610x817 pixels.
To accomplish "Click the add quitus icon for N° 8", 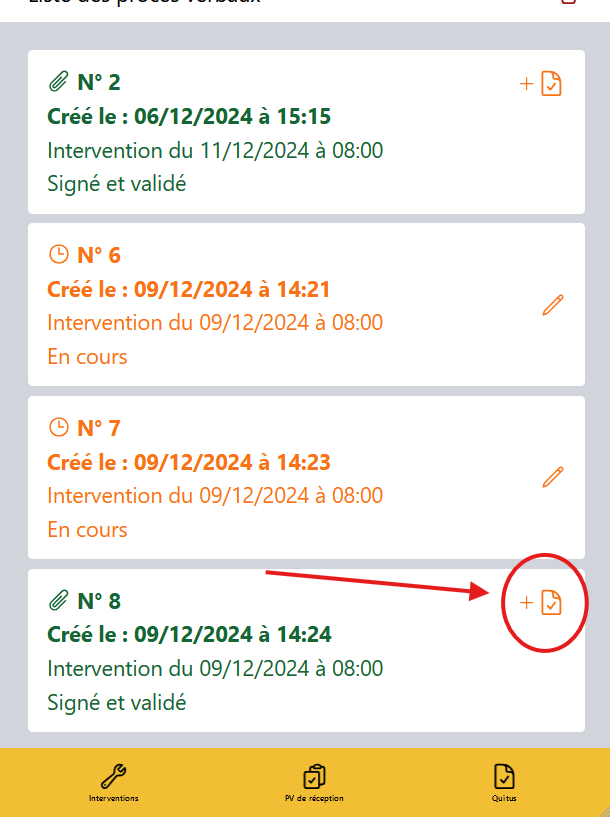I will [541, 603].
